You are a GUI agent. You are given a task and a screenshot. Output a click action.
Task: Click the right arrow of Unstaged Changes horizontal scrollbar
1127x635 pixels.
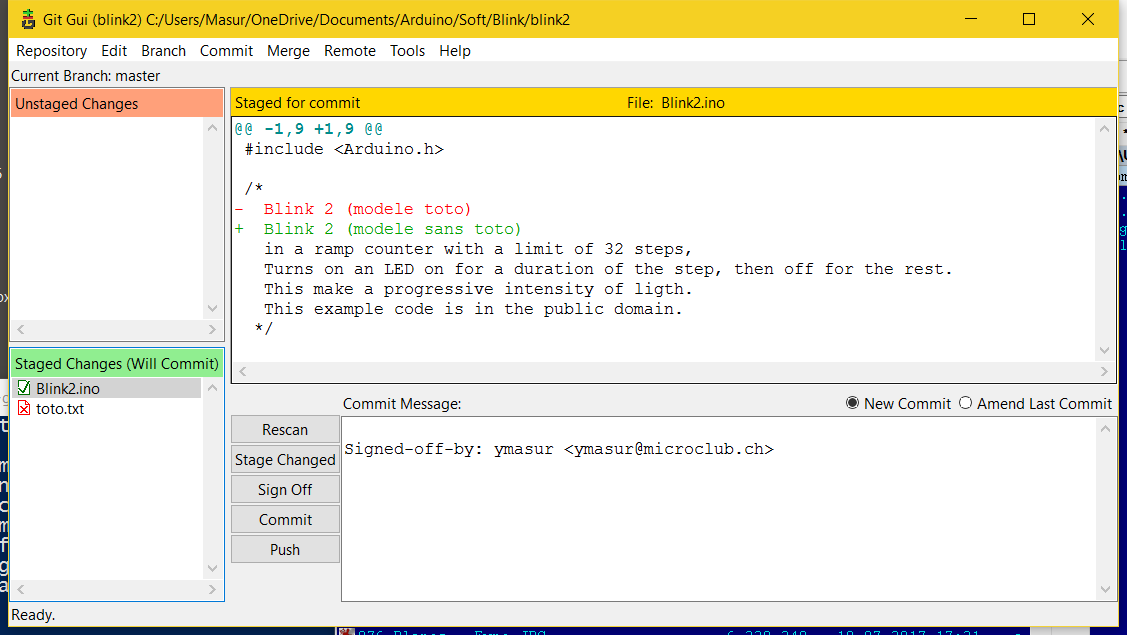(212, 329)
